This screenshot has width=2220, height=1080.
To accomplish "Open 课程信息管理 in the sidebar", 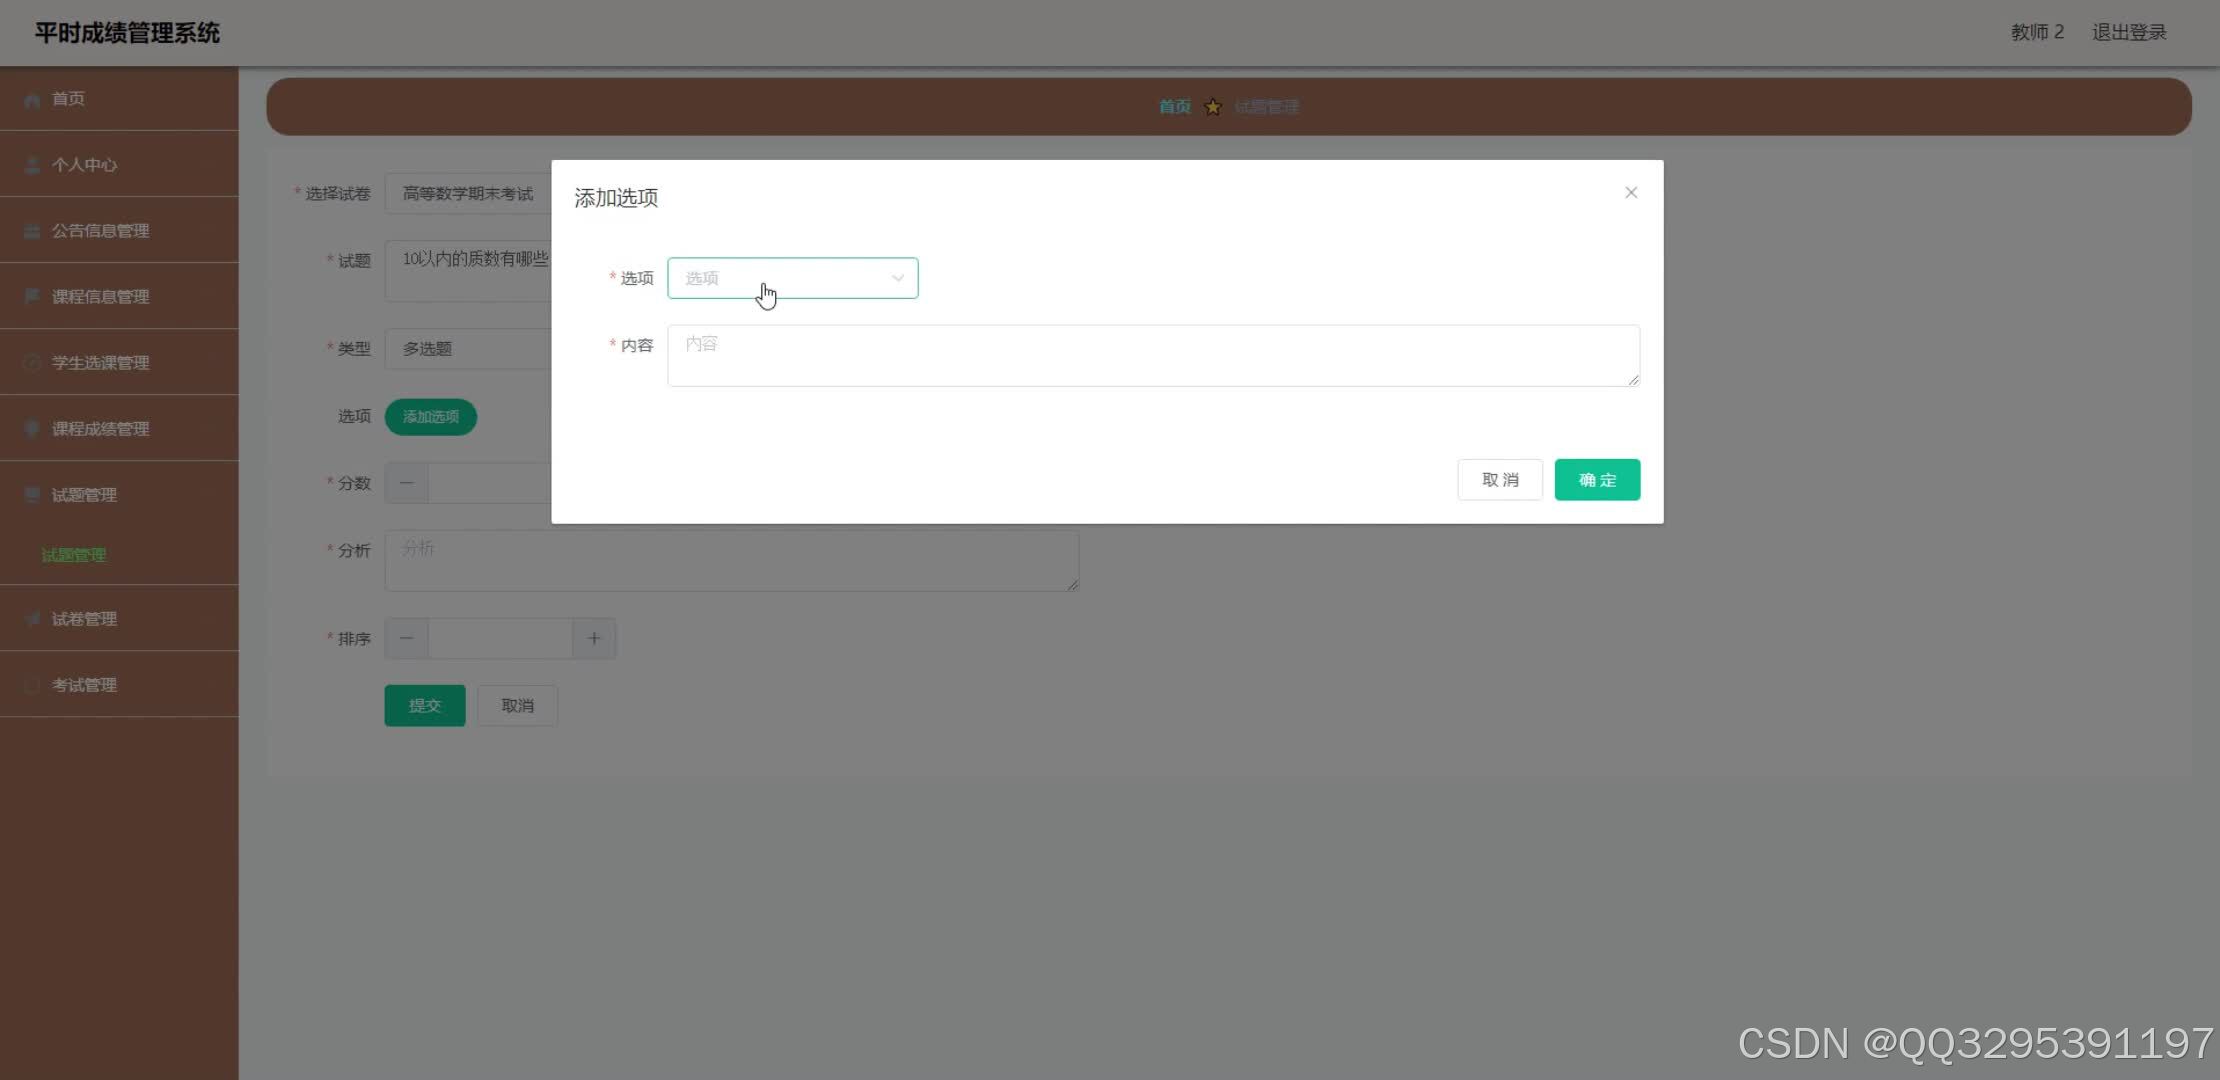I will 119,296.
